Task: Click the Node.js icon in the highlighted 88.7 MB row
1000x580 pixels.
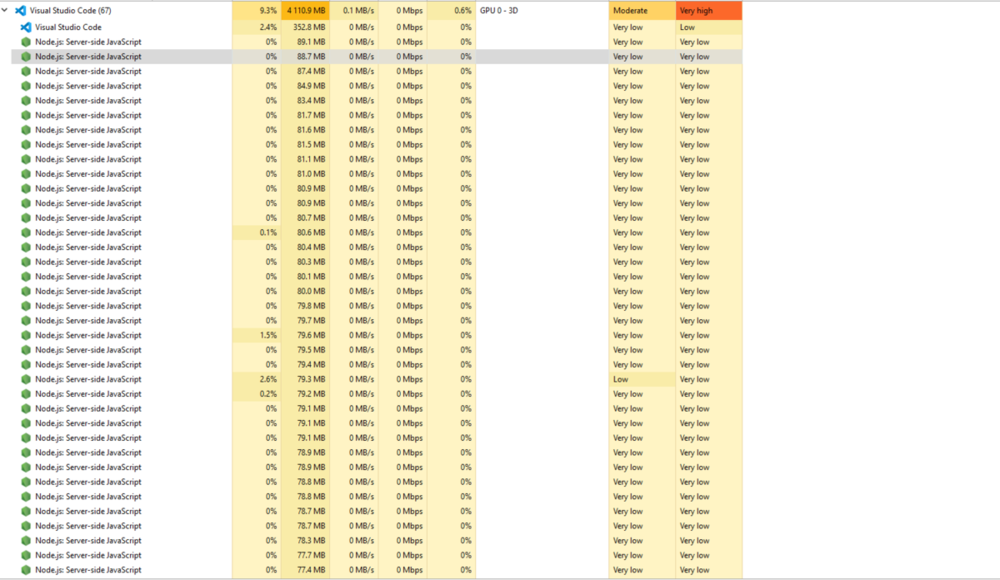Action: [26, 57]
